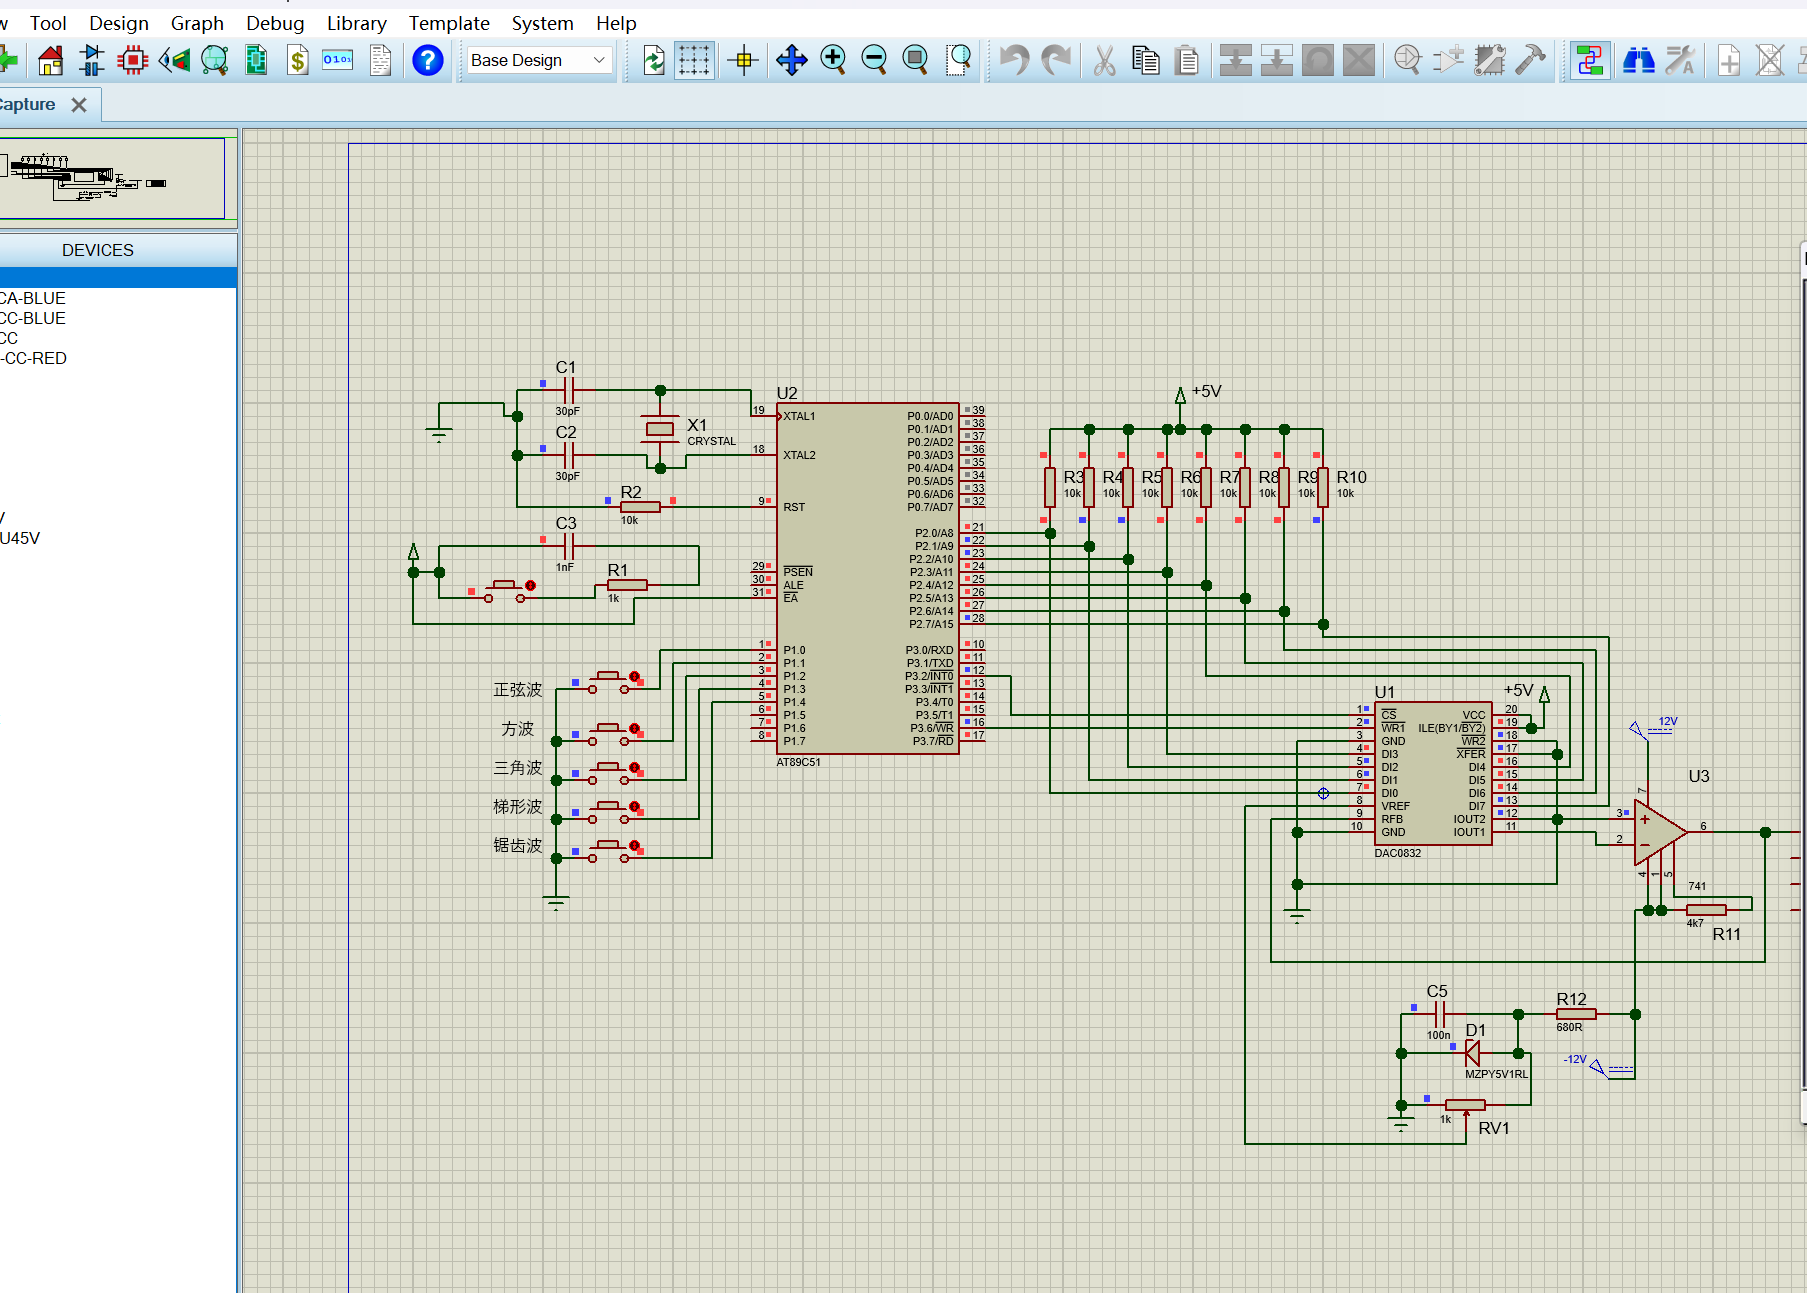Click the Copy to clipboard icon
Image resolution: width=1807 pixels, height=1293 pixels.
coord(1145,61)
